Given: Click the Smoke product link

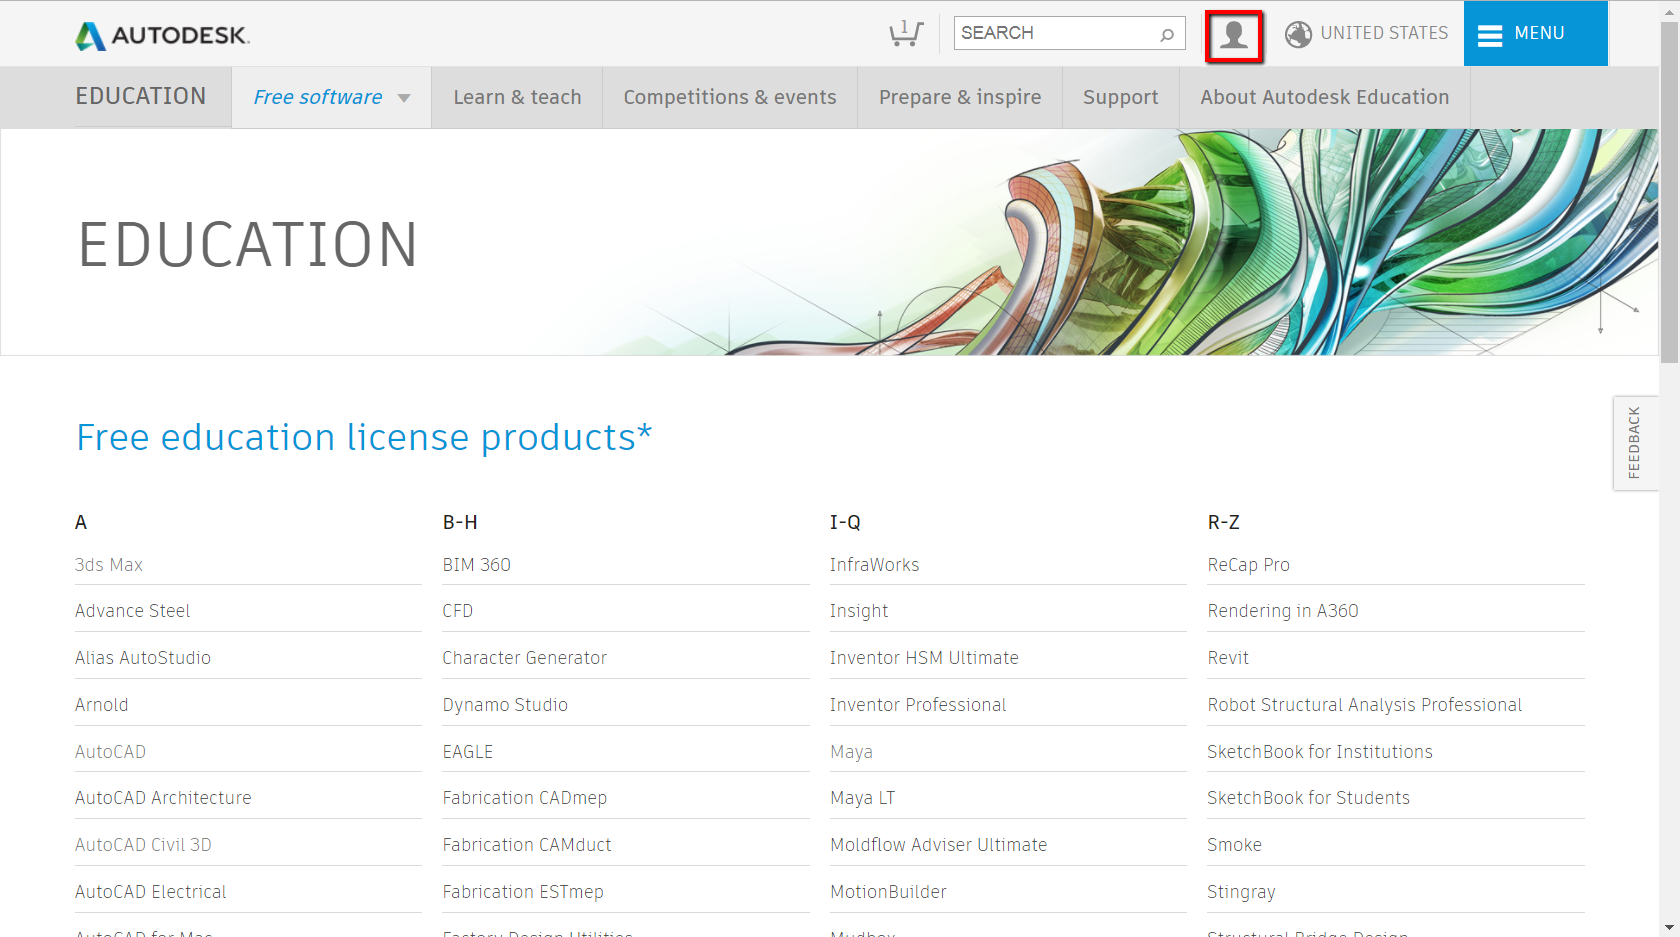Looking at the screenshot, I should point(1234,845).
